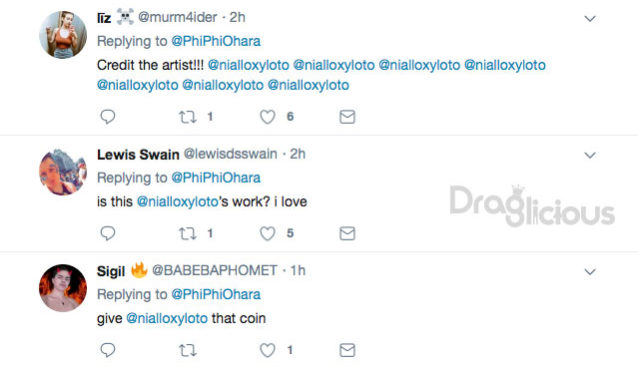This screenshot has width=638, height=368.
Task: Reply to Lewis Swain's tweet
Action: point(108,234)
